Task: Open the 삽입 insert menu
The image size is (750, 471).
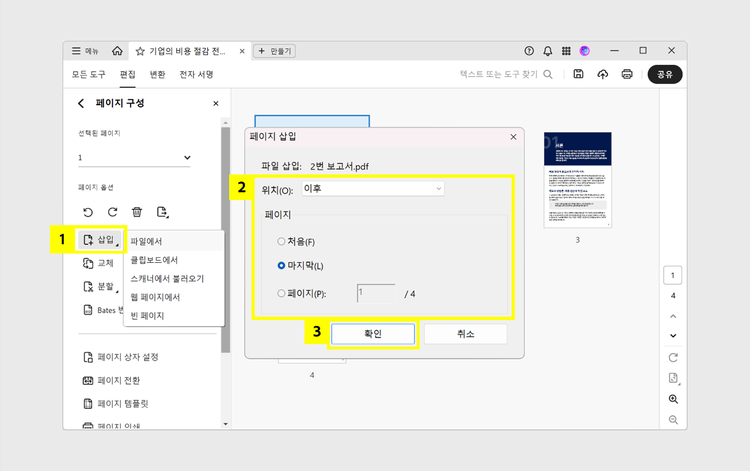Action: [100, 240]
